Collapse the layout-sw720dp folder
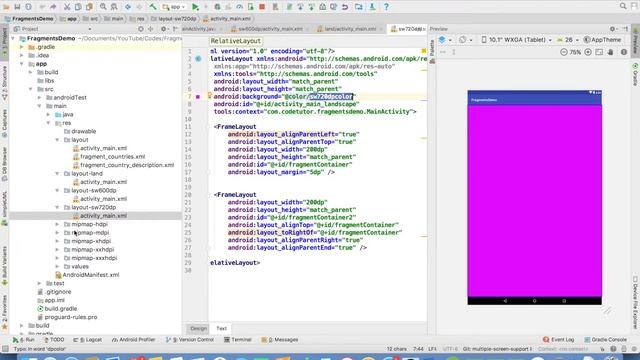 coord(57,207)
